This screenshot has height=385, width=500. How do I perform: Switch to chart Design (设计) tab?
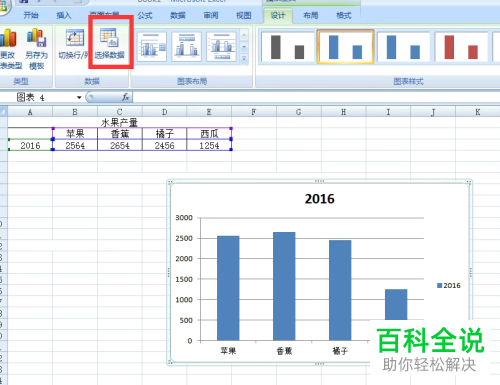278,15
